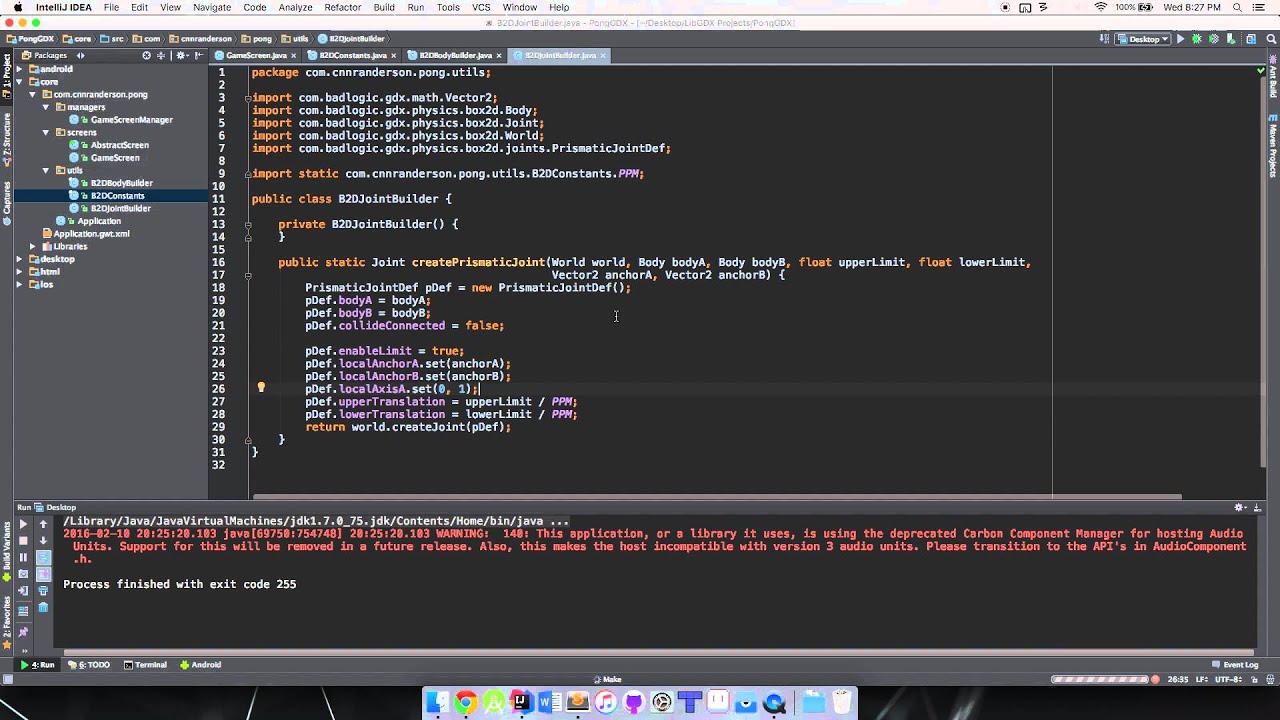Toggle the 1: Project tool window
Viewport: 1280px width, 720px height.
6,78
